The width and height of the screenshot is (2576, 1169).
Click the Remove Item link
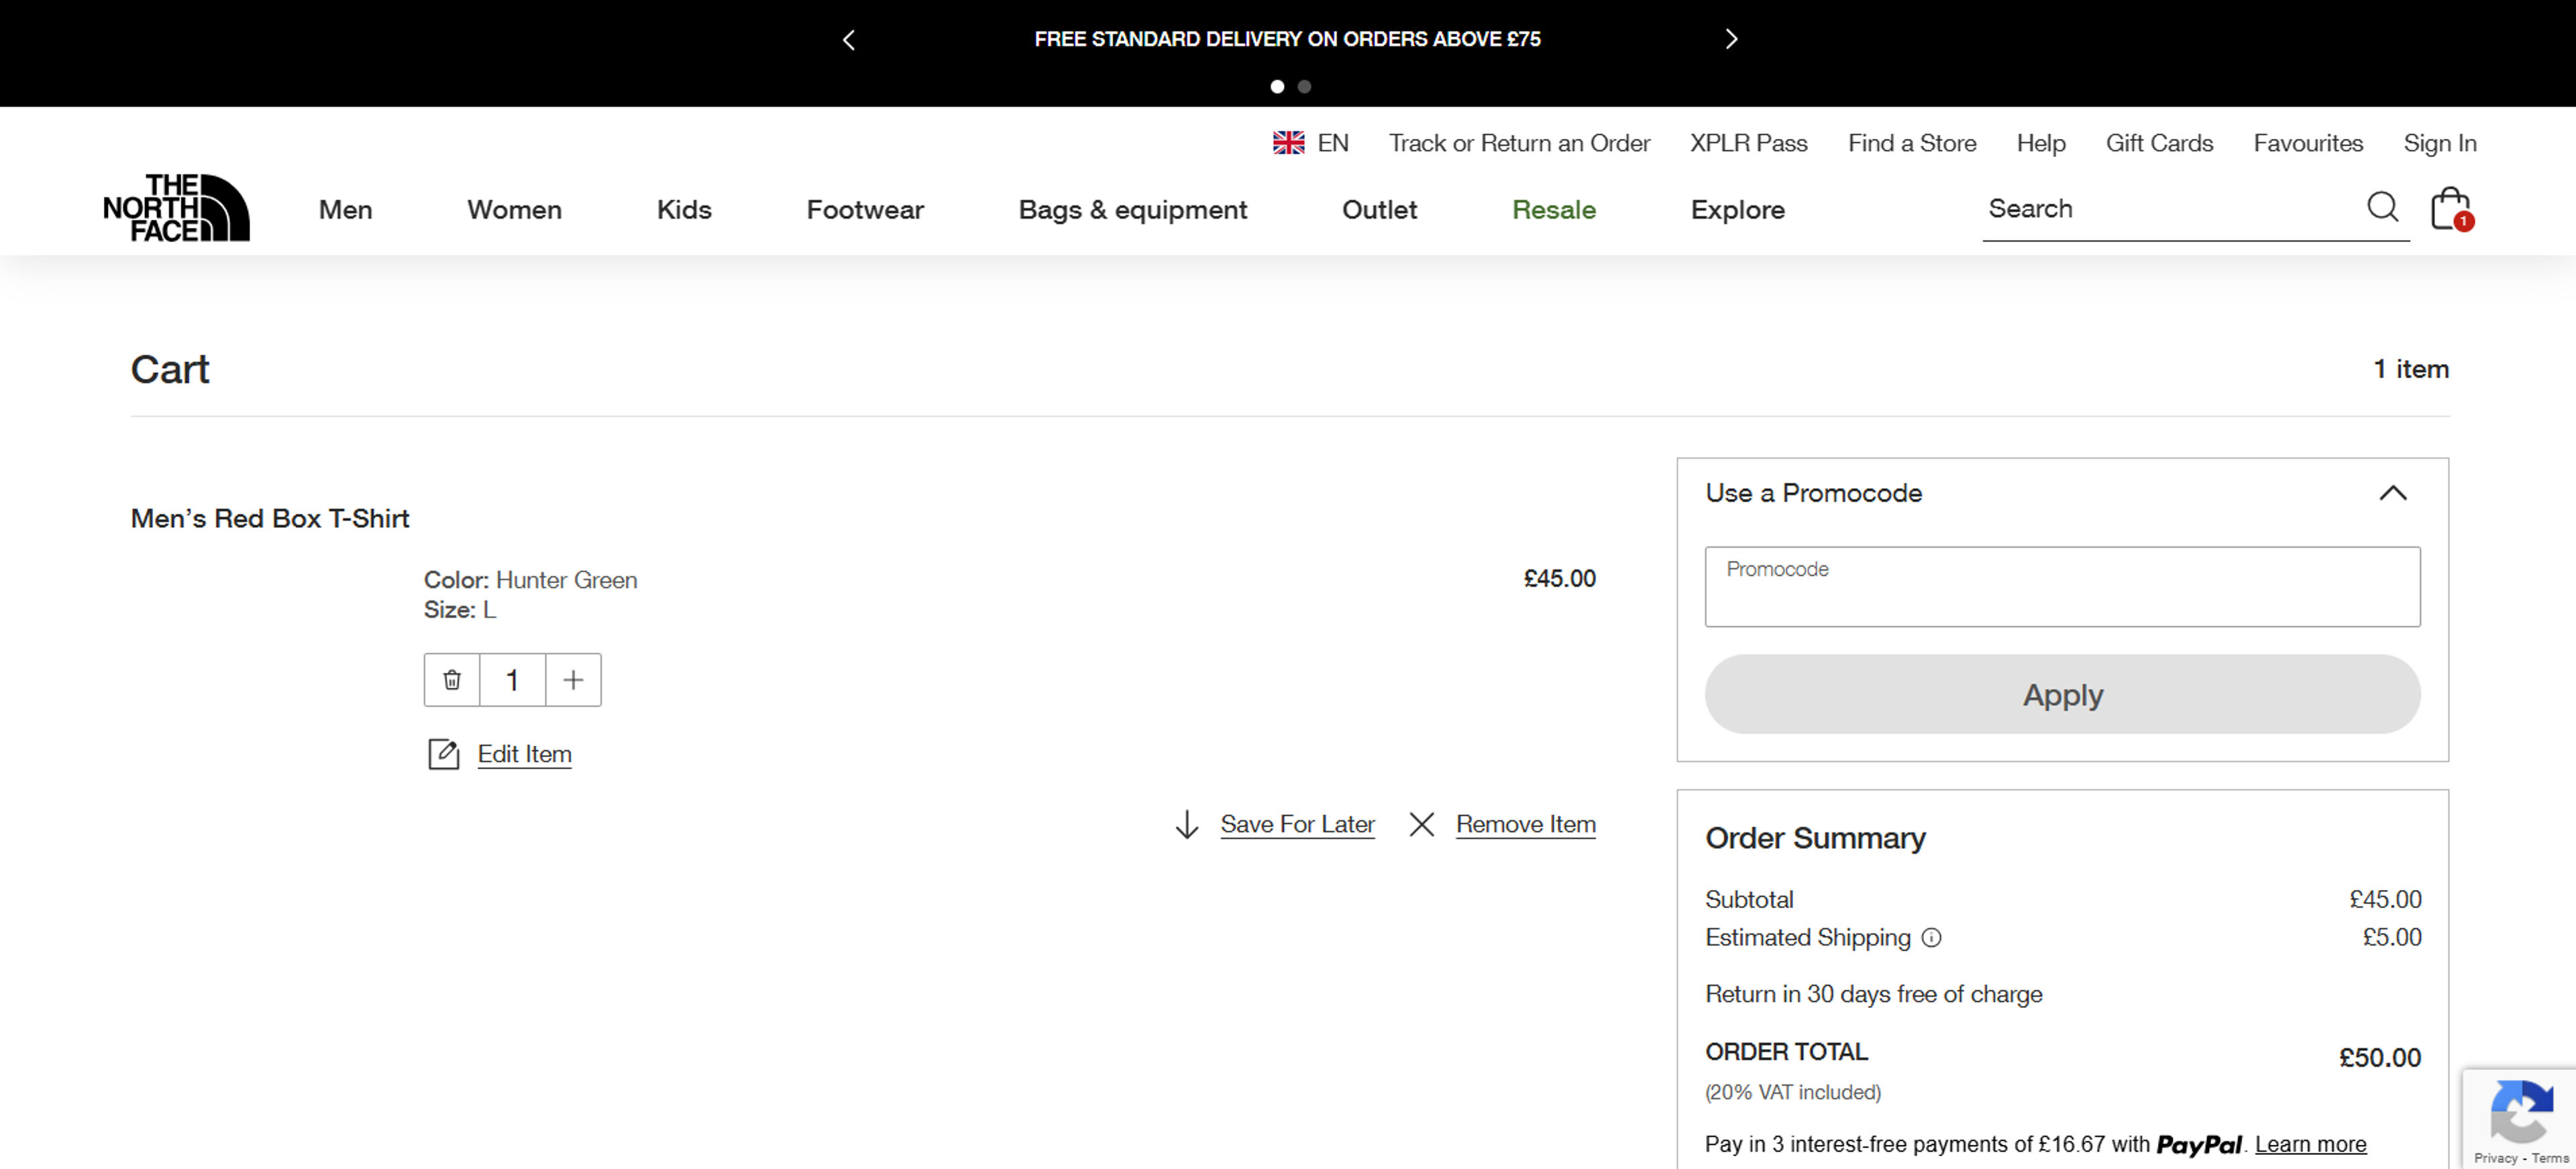tap(1525, 824)
